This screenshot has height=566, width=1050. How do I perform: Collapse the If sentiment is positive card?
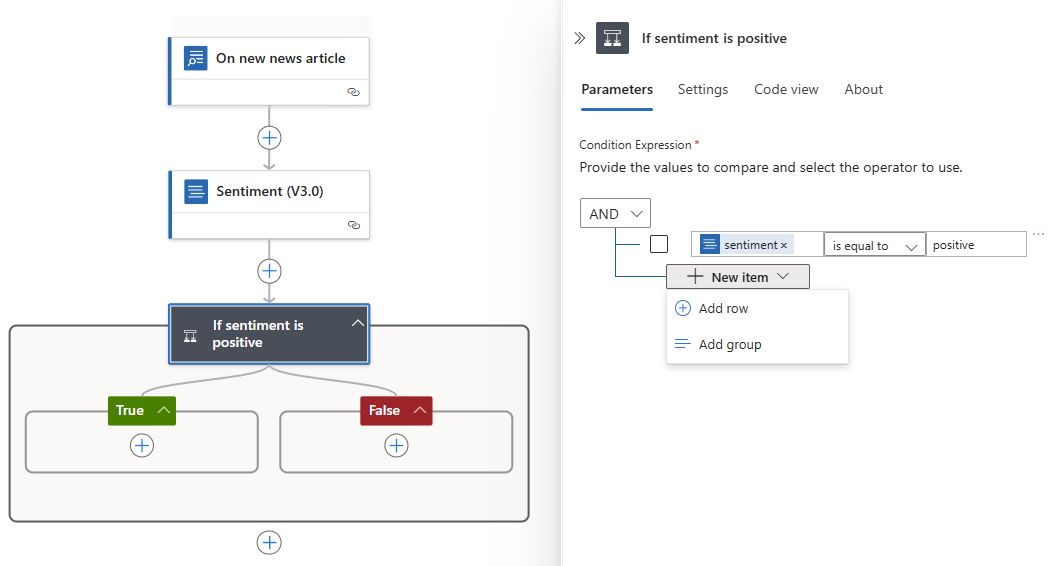(358, 323)
